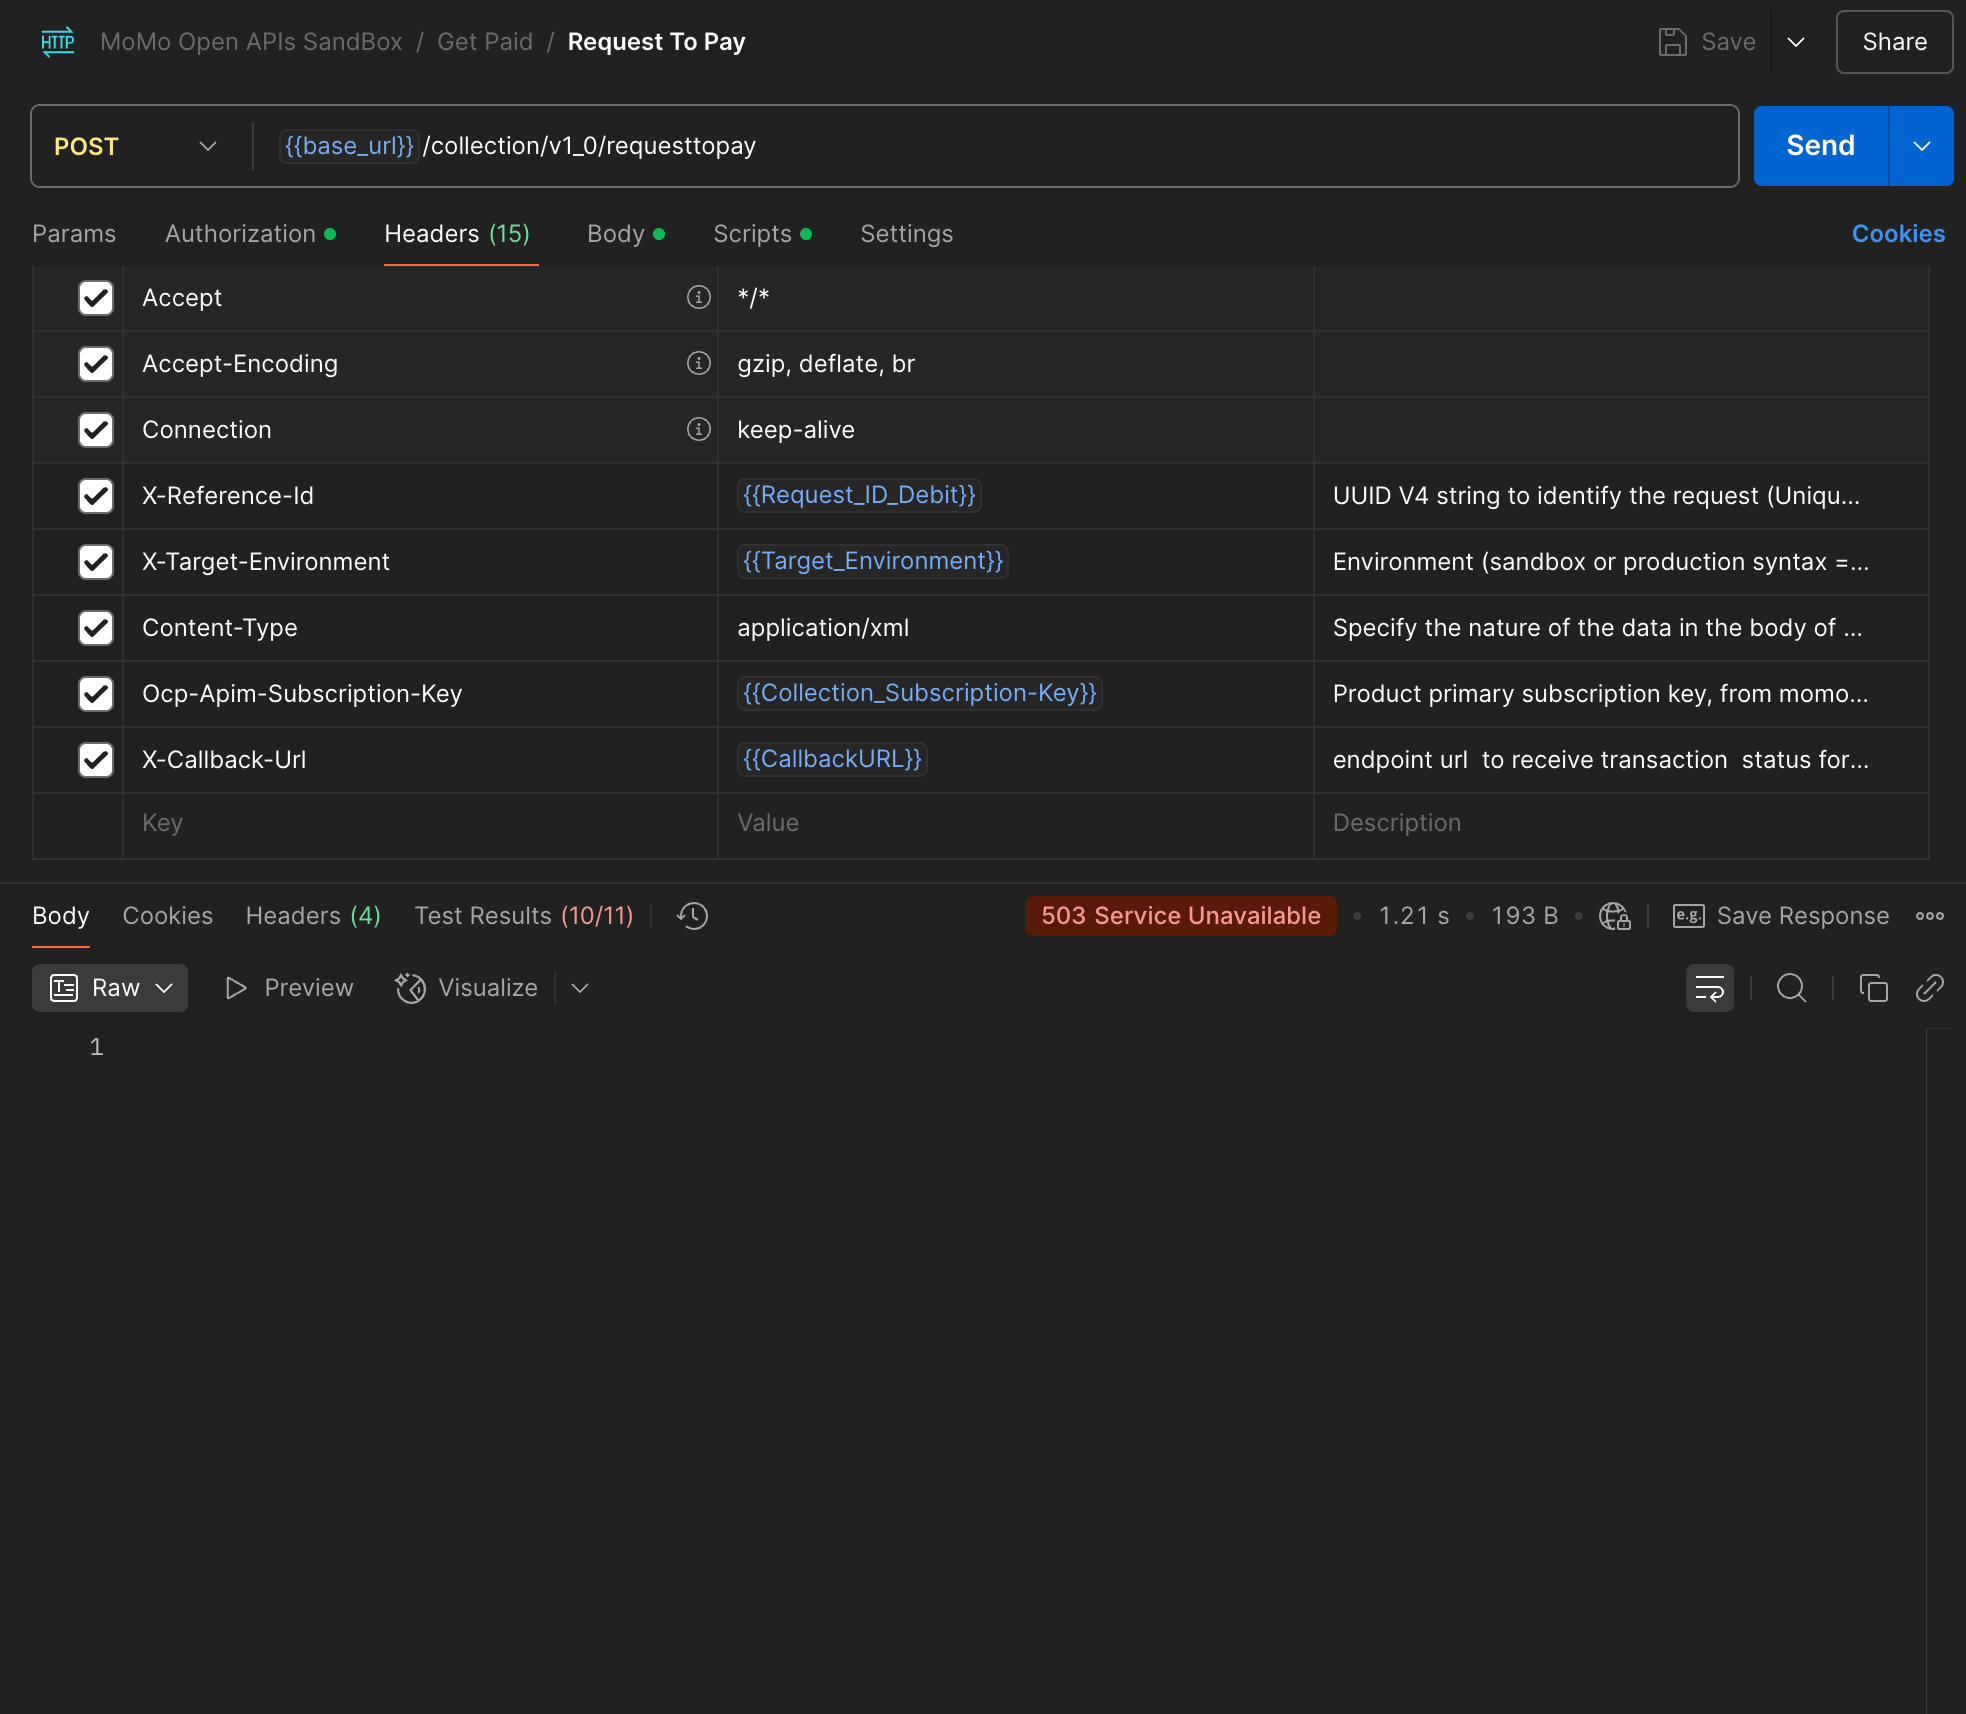Click the Preview play icon
This screenshot has height=1714, width=1966.
tap(236, 988)
